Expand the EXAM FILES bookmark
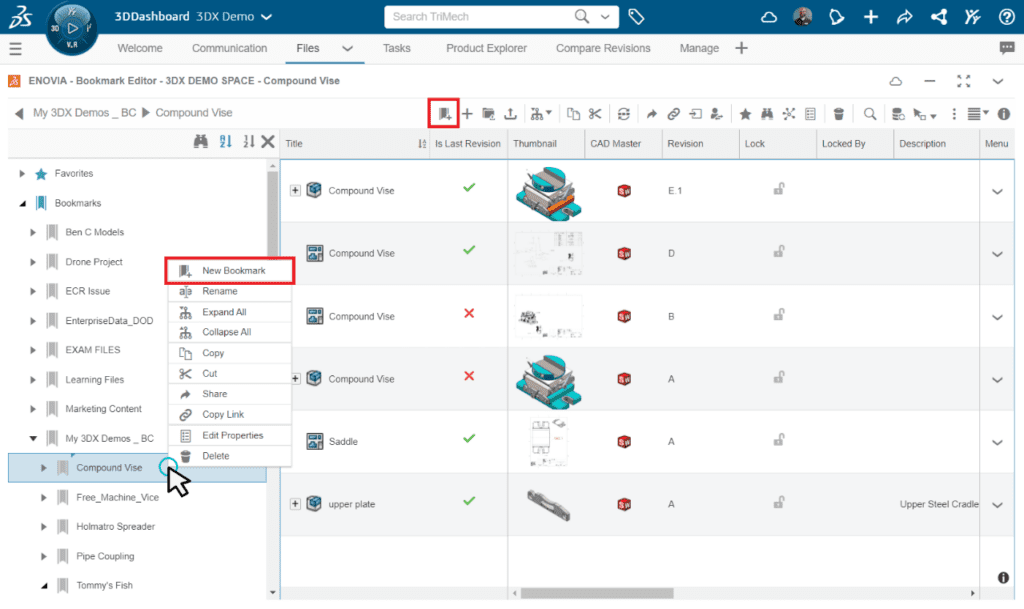 (x=33, y=351)
